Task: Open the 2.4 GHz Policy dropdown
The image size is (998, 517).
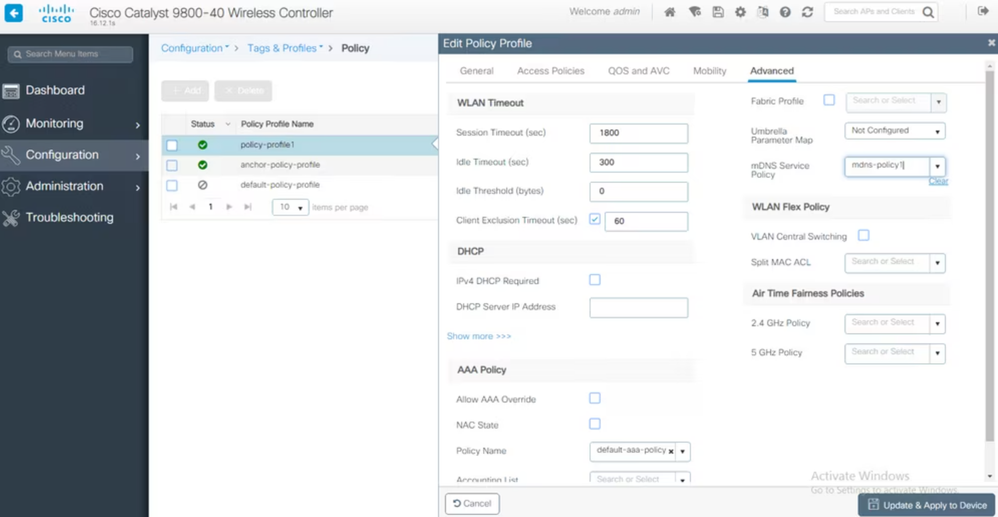Action: point(938,324)
